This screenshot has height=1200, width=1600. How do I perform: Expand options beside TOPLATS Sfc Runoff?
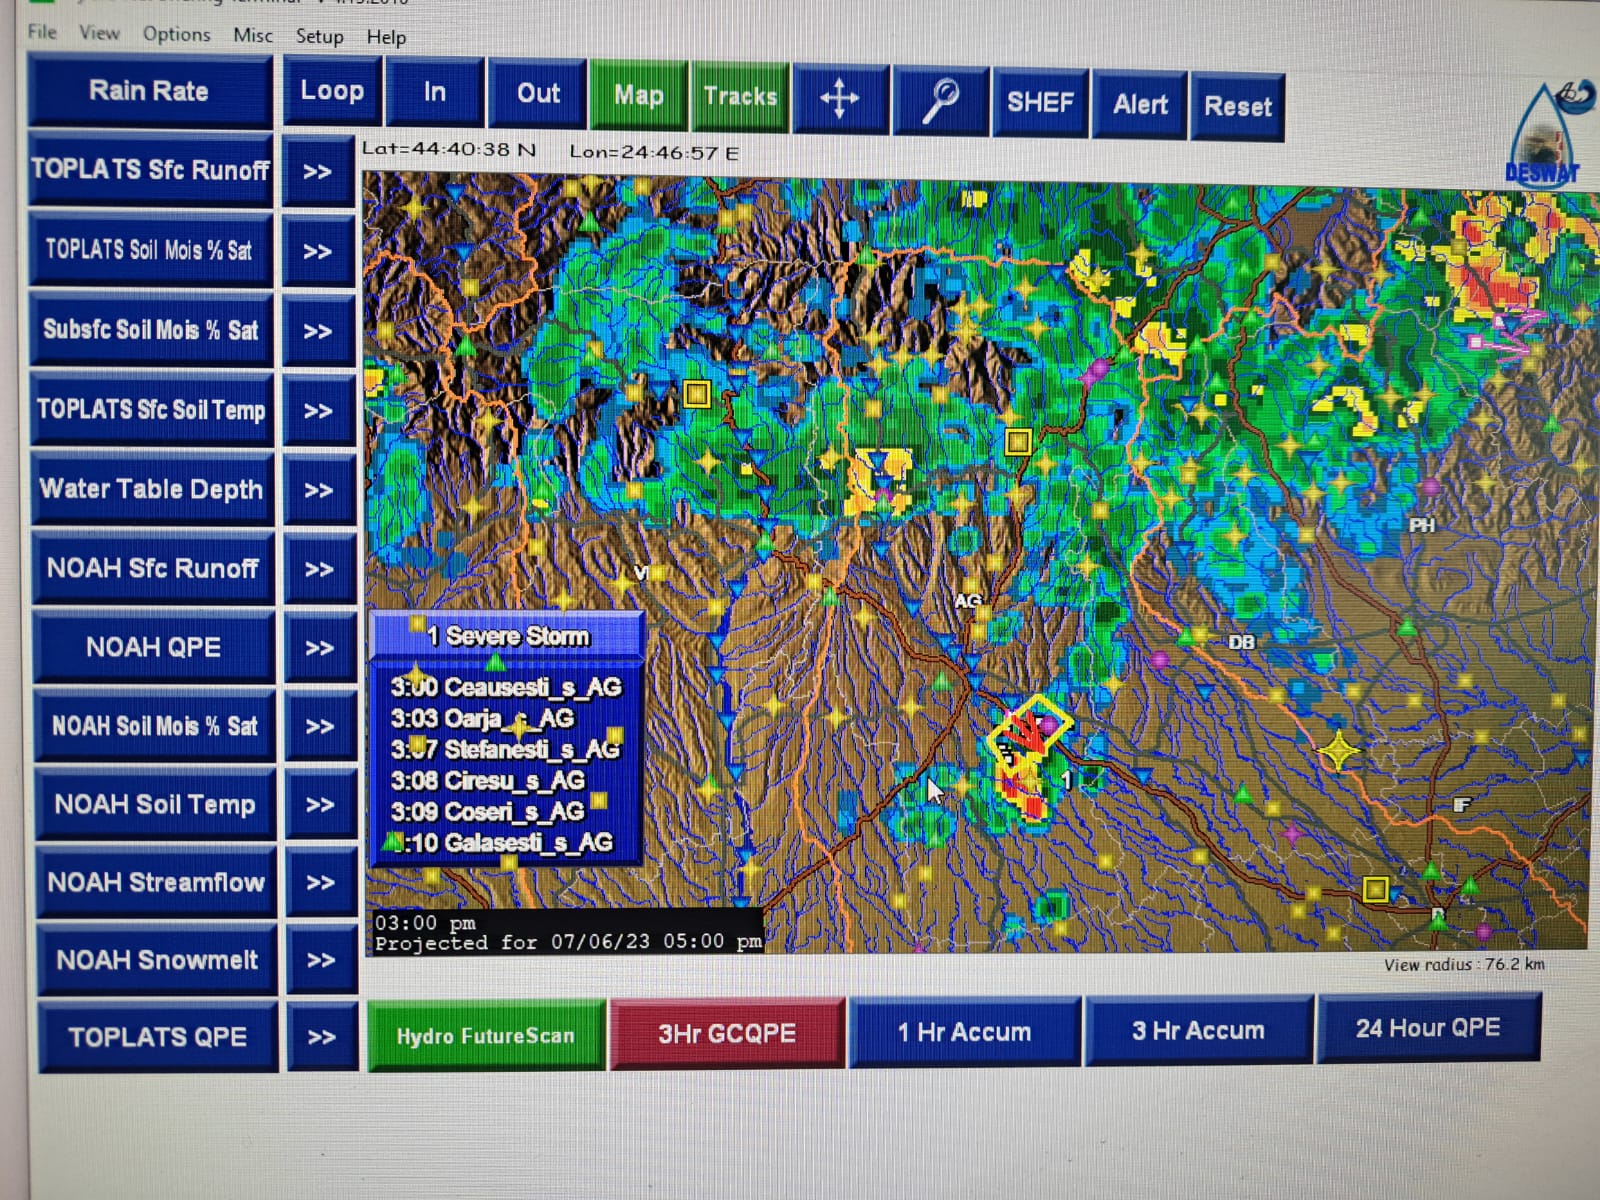318,172
